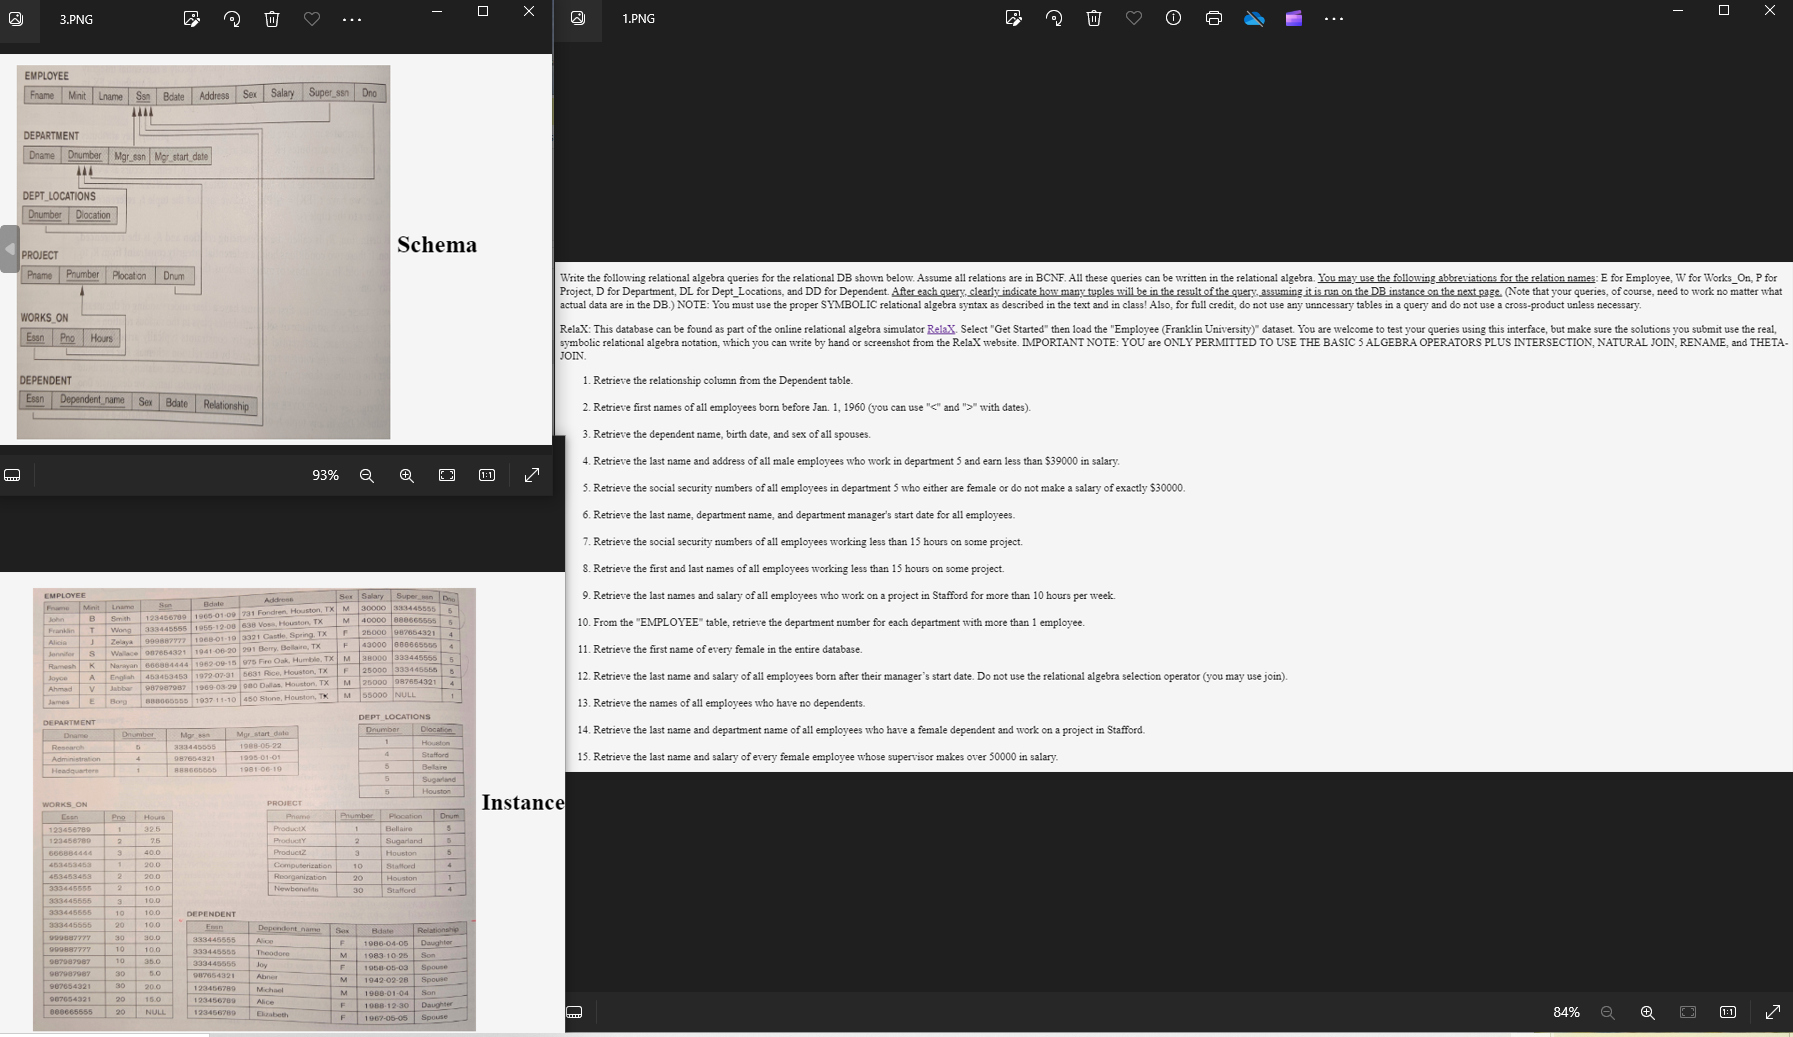Toggle the filmstrip panel in the 3.PNG window
This screenshot has width=1793, height=1037.
12,475
